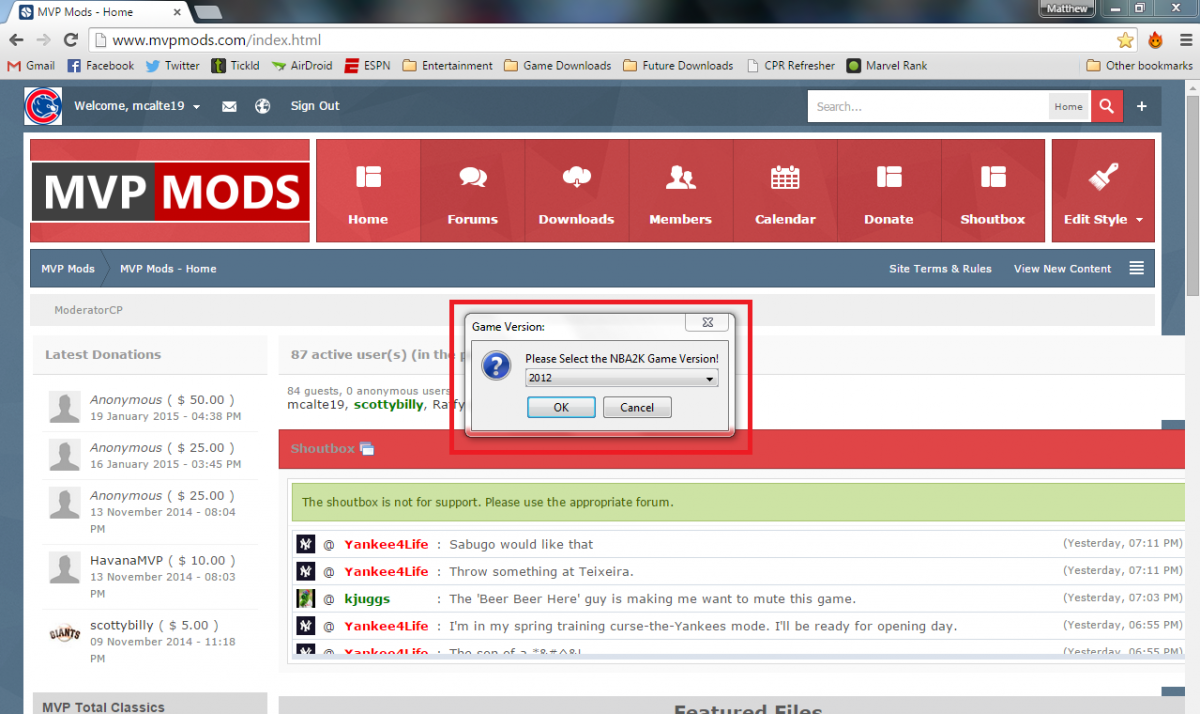This screenshot has height=714, width=1200.
Task: Open the Calendar navigation tile
Action: [x=785, y=191]
